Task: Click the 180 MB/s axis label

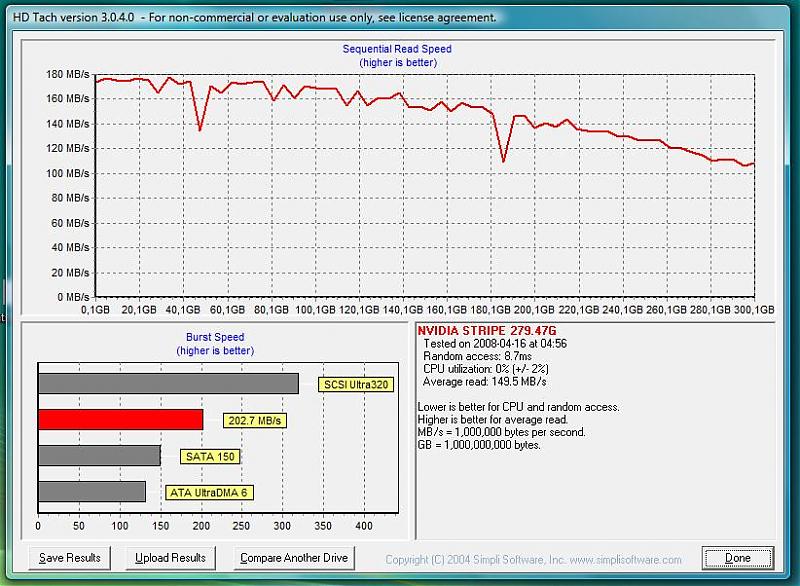Action: click(x=68, y=74)
